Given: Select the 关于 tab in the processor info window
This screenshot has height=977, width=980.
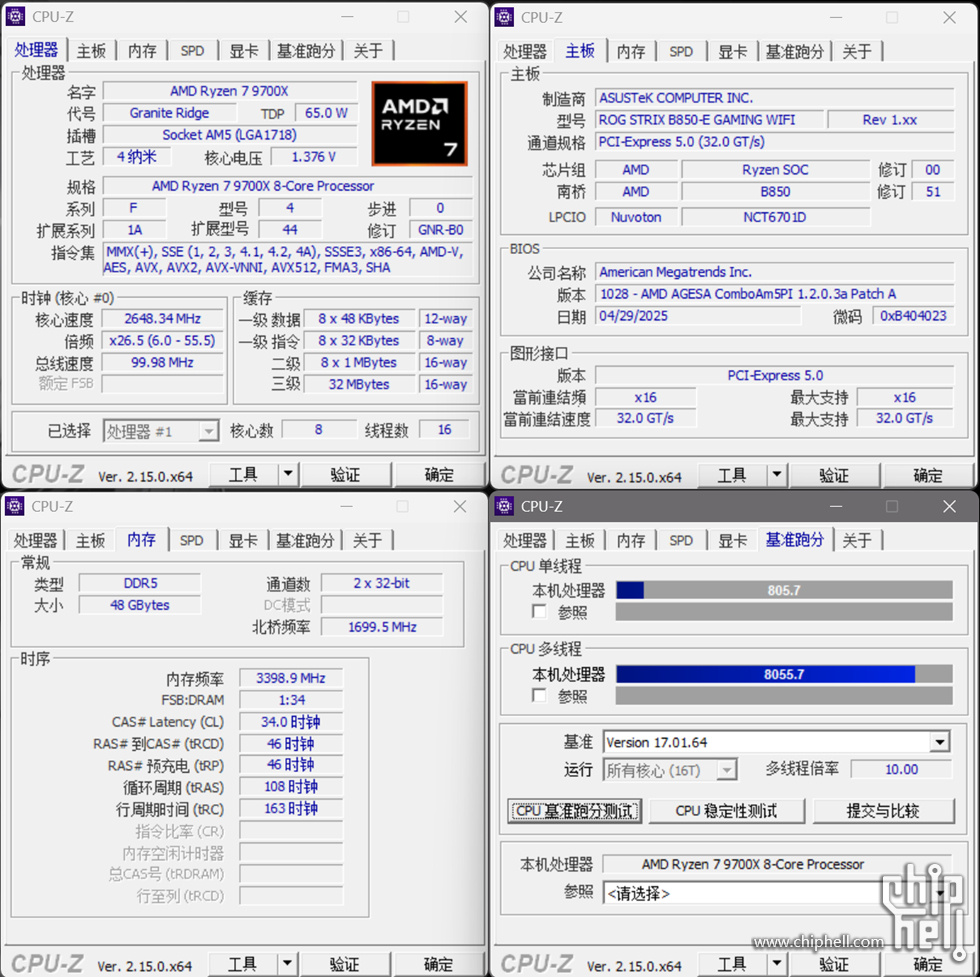Looking at the screenshot, I should click(368, 51).
